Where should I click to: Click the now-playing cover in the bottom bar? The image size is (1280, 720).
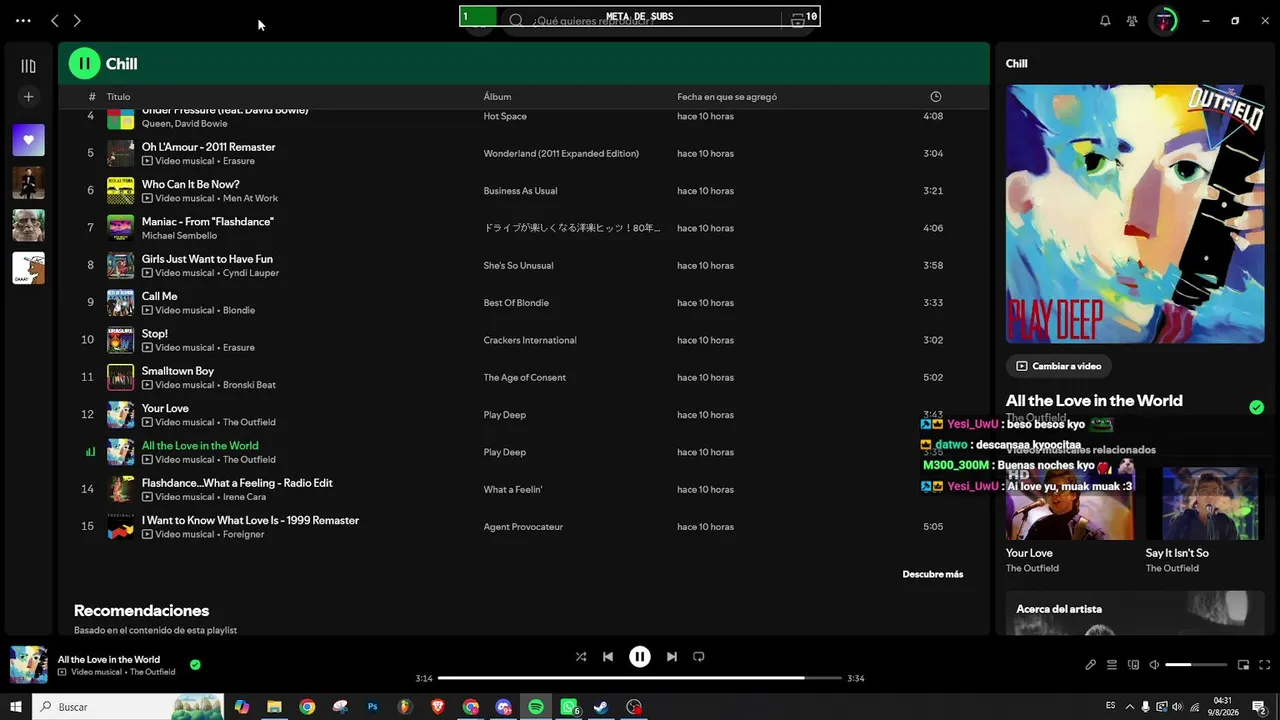coord(29,665)
